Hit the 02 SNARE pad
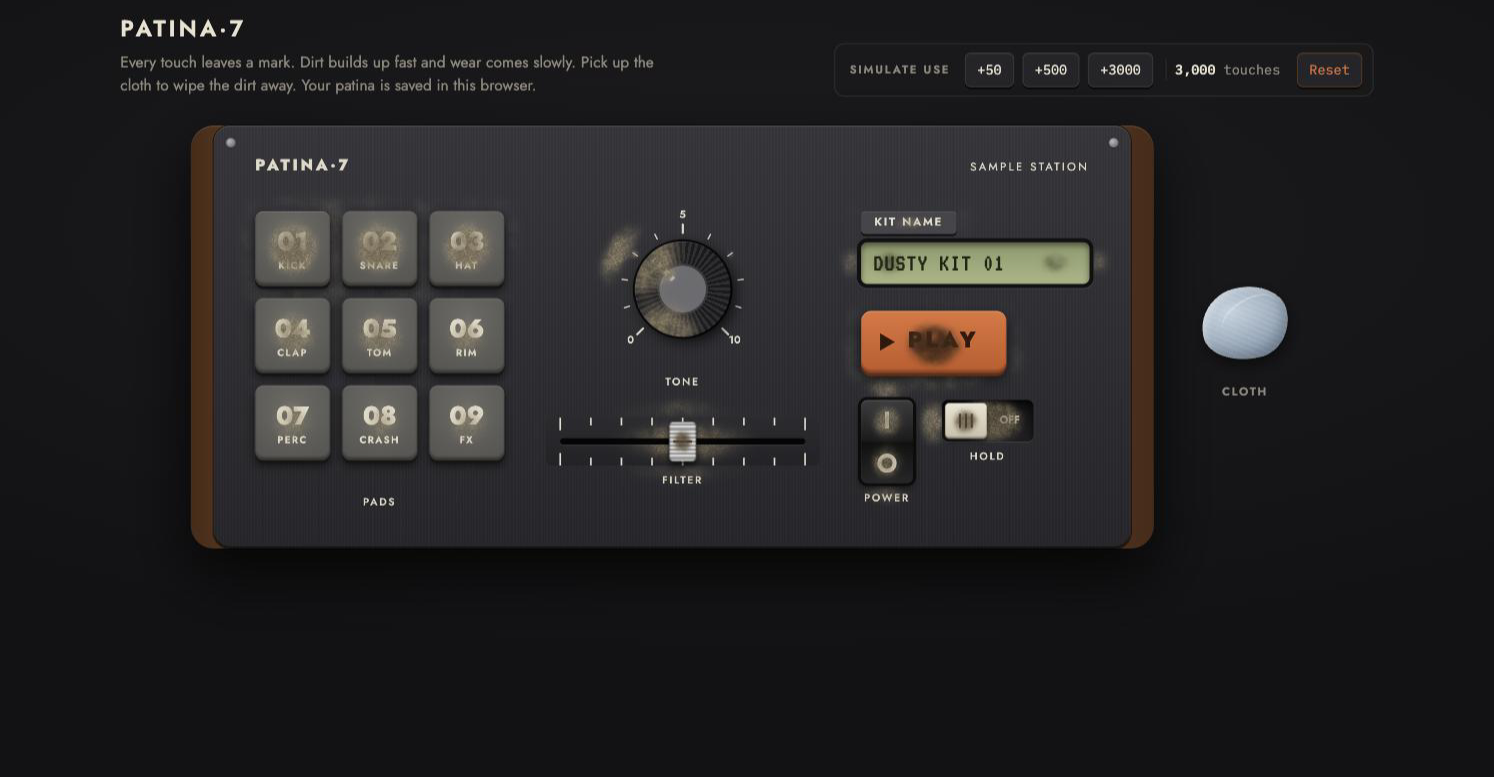The image size is (1494, 777). [379, 248]
